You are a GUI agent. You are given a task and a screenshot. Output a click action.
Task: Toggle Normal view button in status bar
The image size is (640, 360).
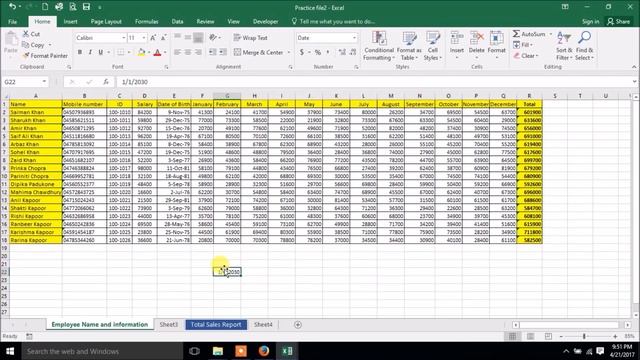point(512,336)
